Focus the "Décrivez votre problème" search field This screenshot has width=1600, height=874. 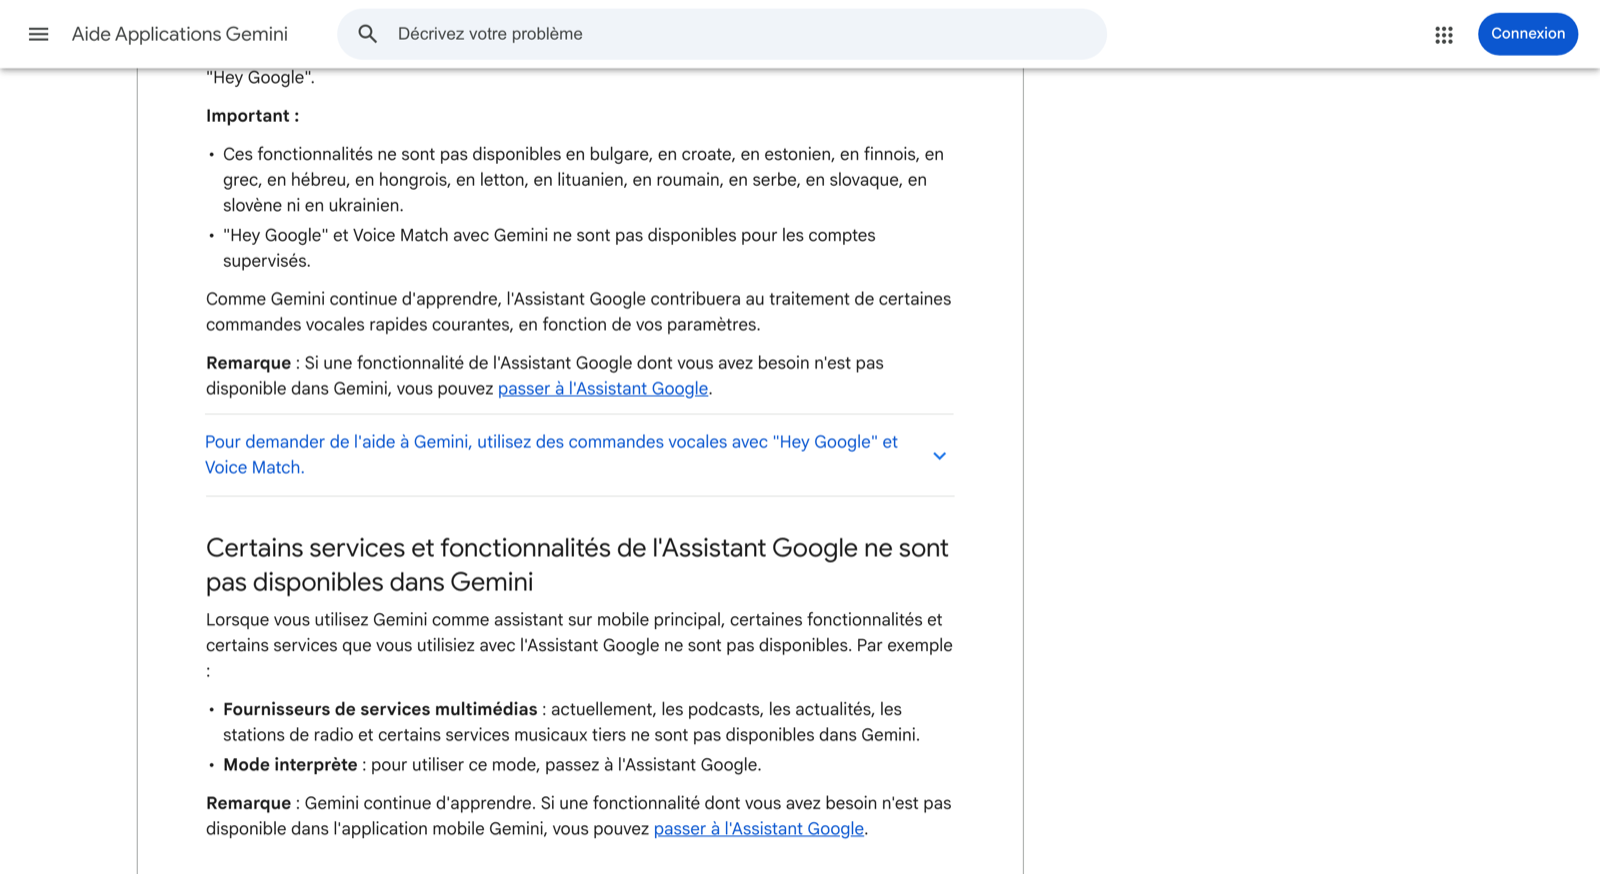721,34
